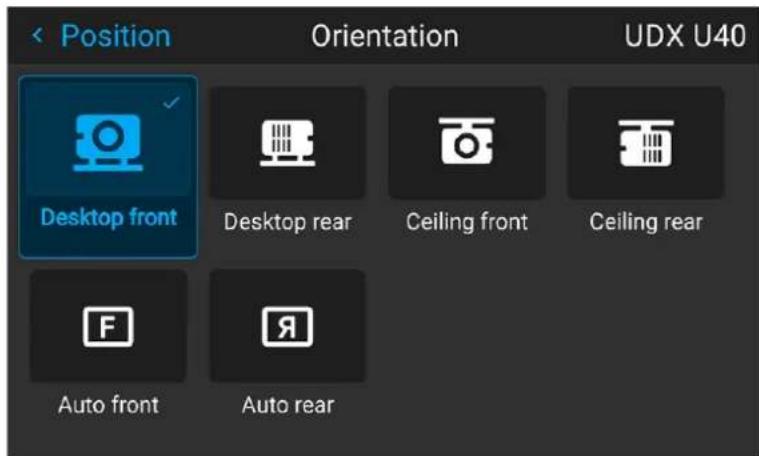Click the Auto front label text
759x456 pixels.
[x=108, y=405]
